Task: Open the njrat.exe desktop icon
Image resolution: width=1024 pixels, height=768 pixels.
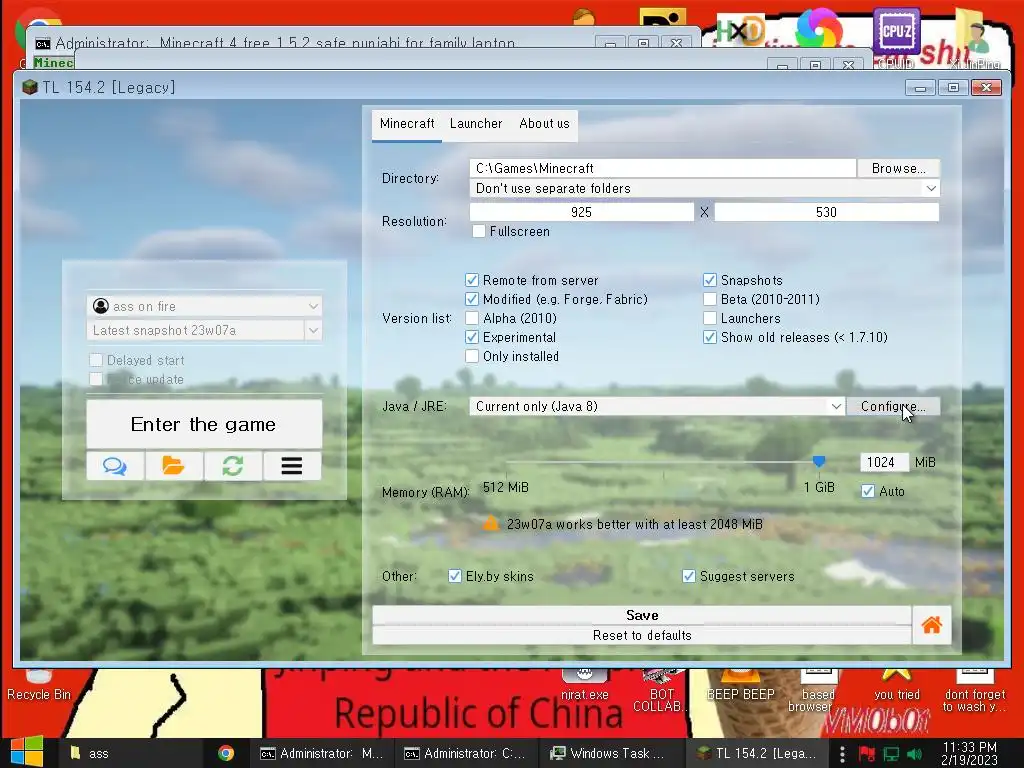Action: point(584,686)
